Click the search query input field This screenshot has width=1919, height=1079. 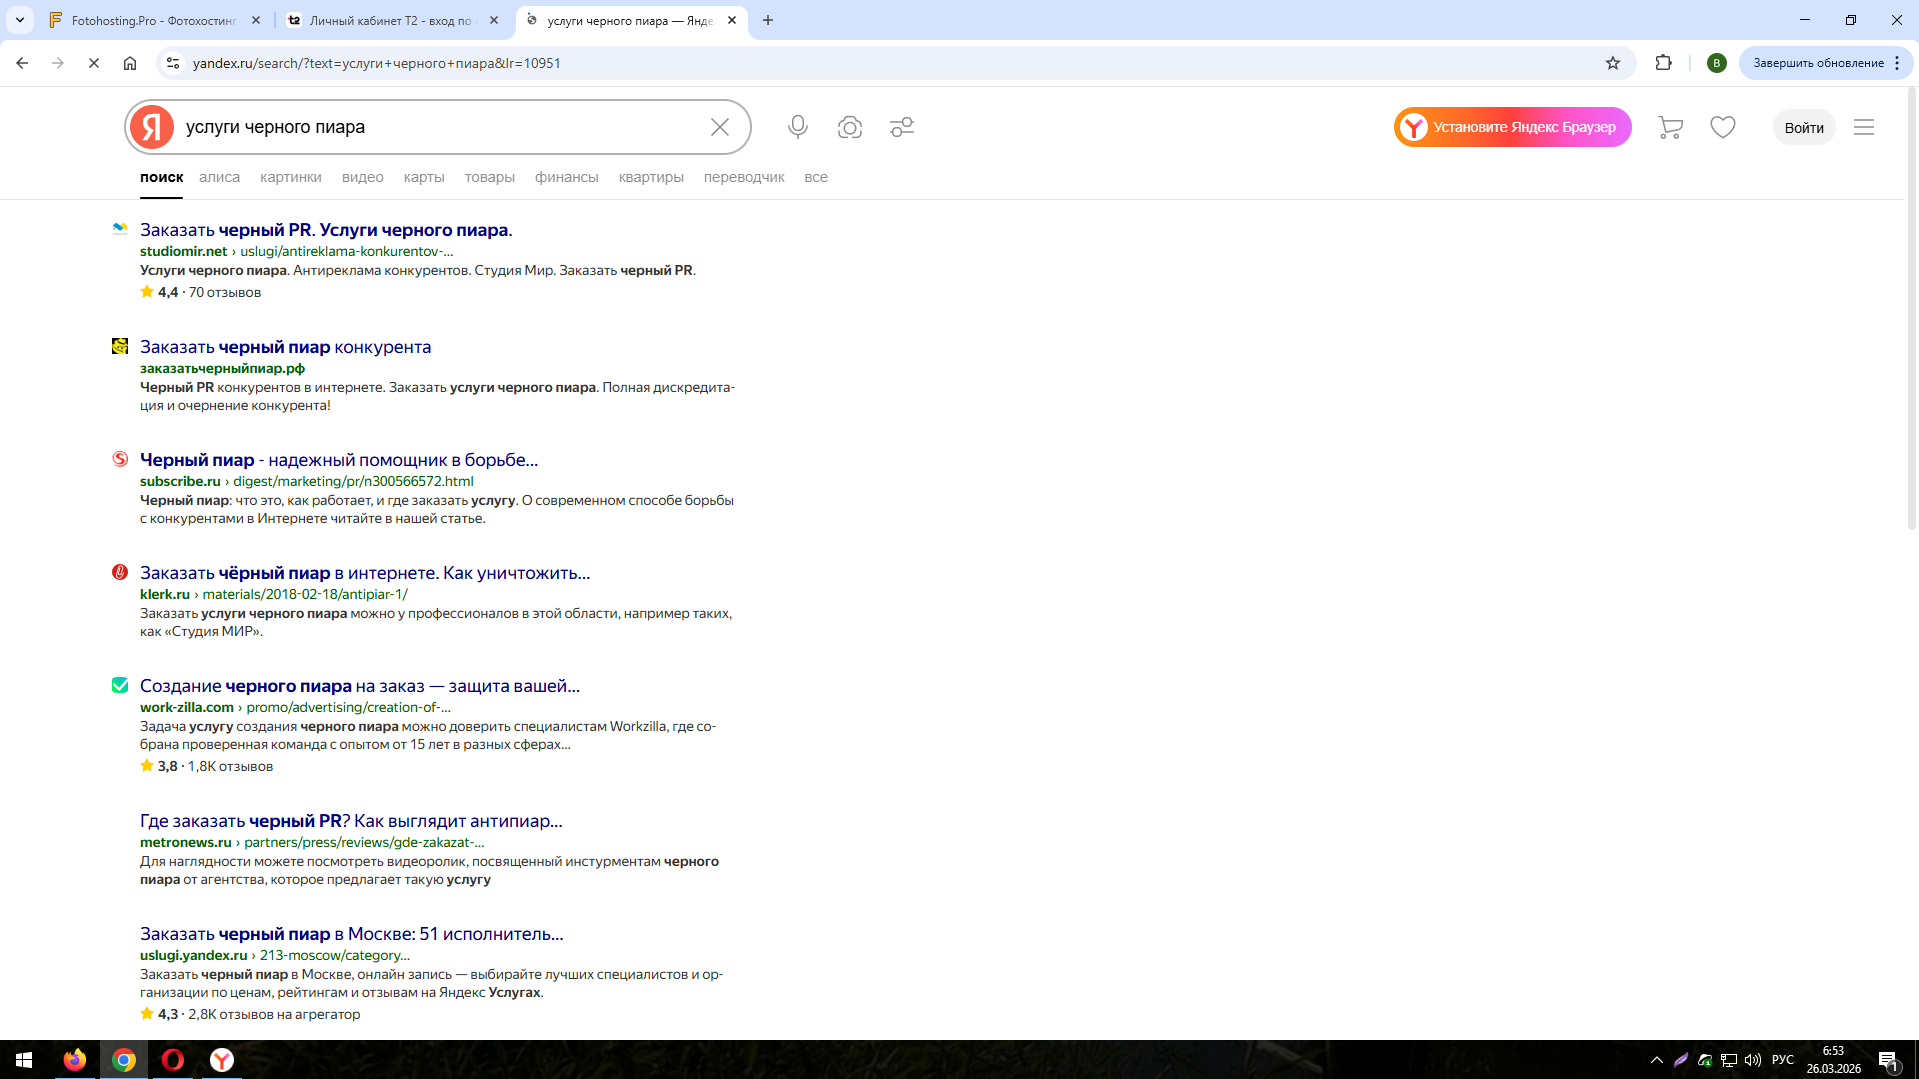coord(440,127)
